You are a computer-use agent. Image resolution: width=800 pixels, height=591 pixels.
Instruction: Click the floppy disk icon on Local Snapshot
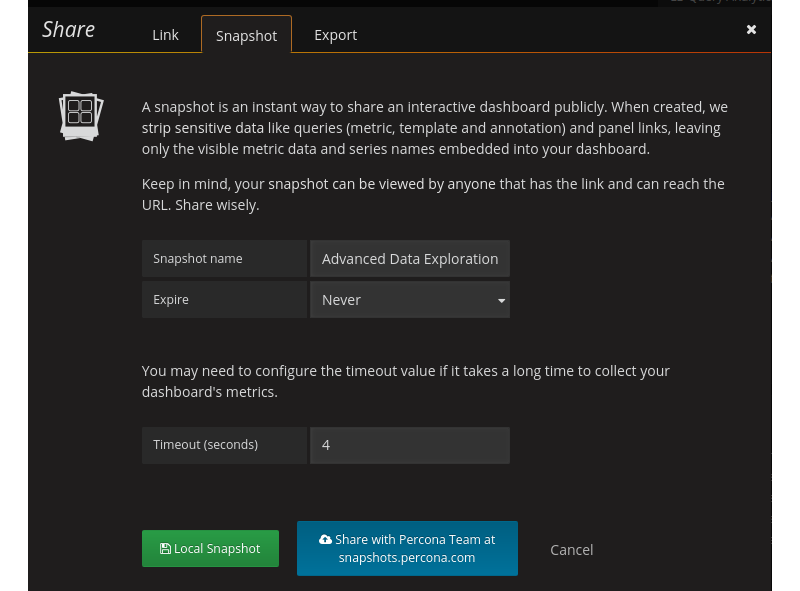[x=165, y=549]
